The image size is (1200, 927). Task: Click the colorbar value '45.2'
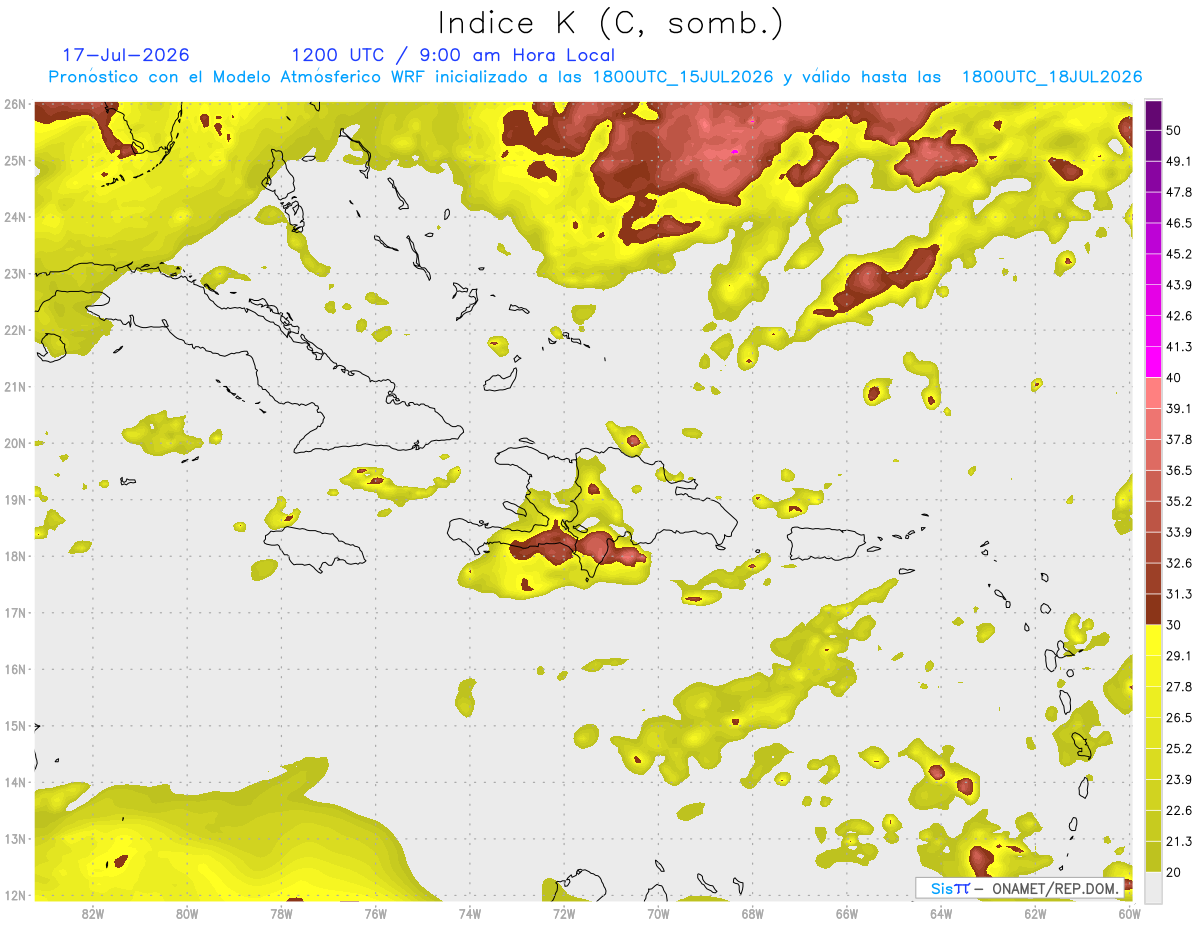point(1179,254)
